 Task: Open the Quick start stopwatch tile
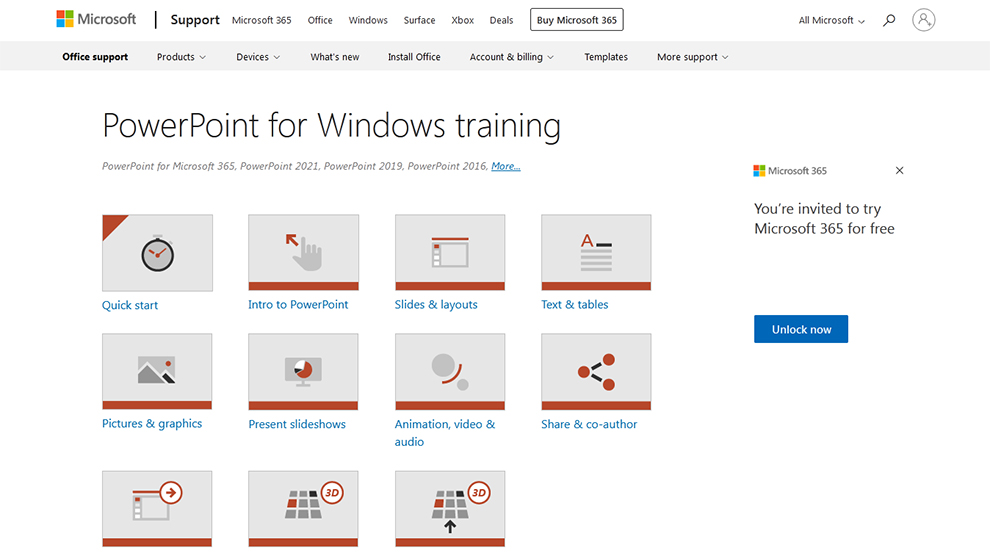pos(157,253)
